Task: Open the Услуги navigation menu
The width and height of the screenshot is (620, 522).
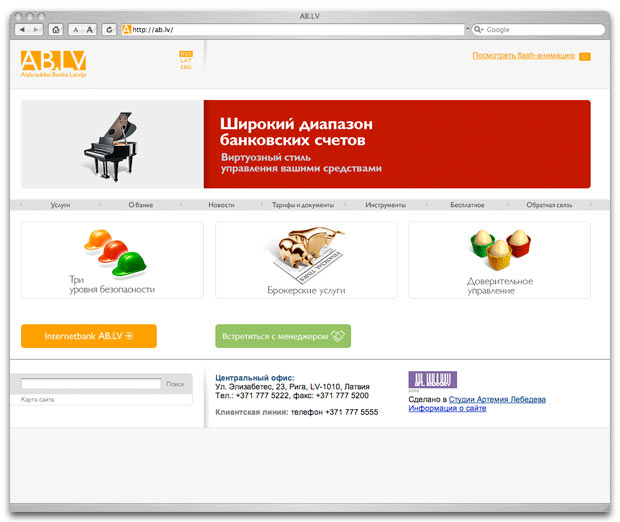Action: (x=60, y=205)
